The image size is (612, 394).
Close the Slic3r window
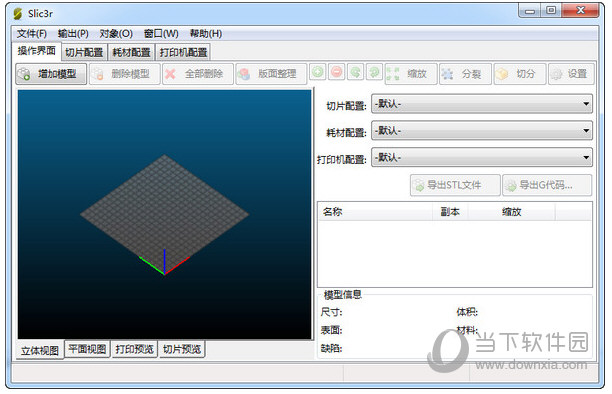pyautogui.click(x=580, y=11)
